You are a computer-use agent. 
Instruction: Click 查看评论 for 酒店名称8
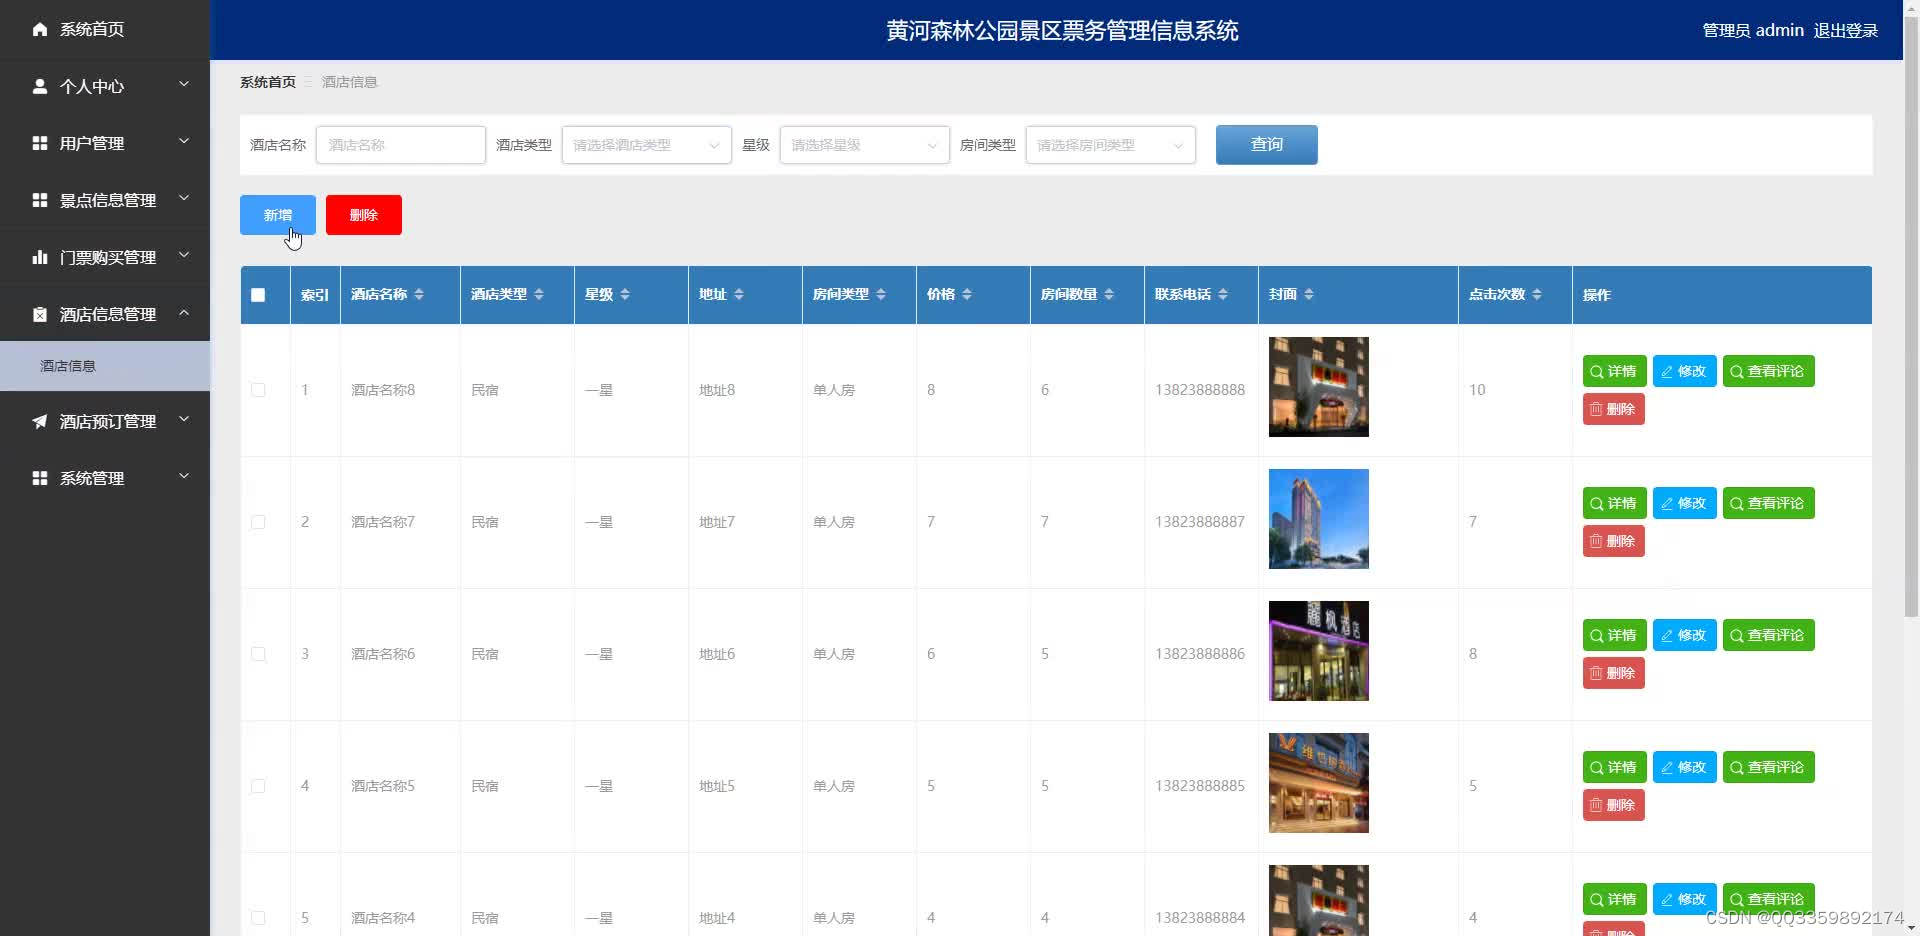(1768, 371)
